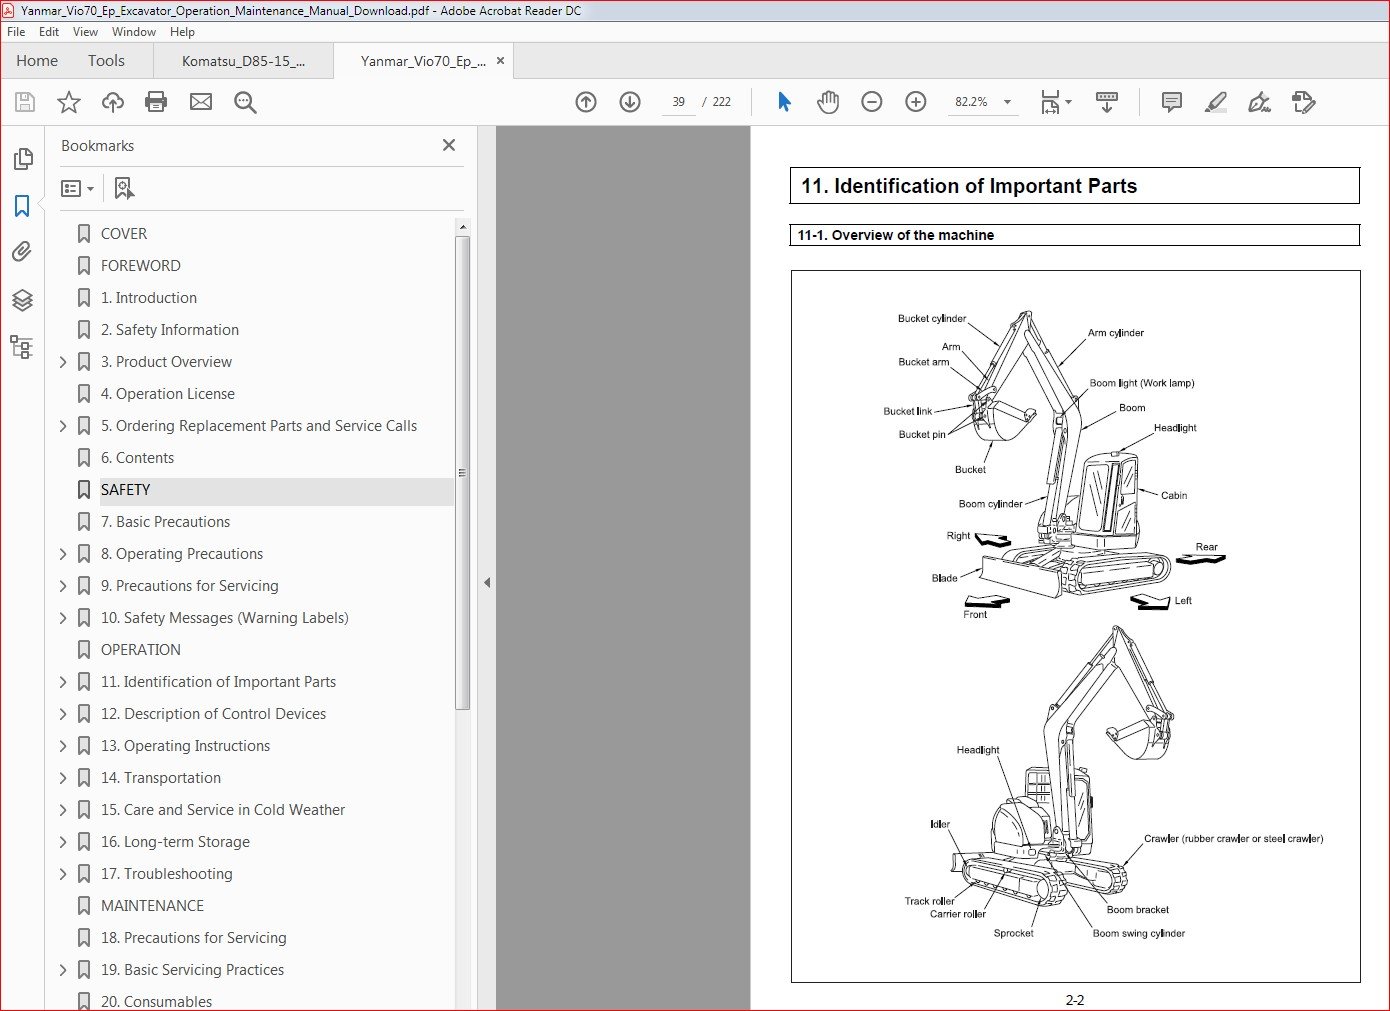This screenshot has height=1011, width=1390.
Task: Expand 5. Ordering Replacement Parts bookmark
Action: click(63, 426)
